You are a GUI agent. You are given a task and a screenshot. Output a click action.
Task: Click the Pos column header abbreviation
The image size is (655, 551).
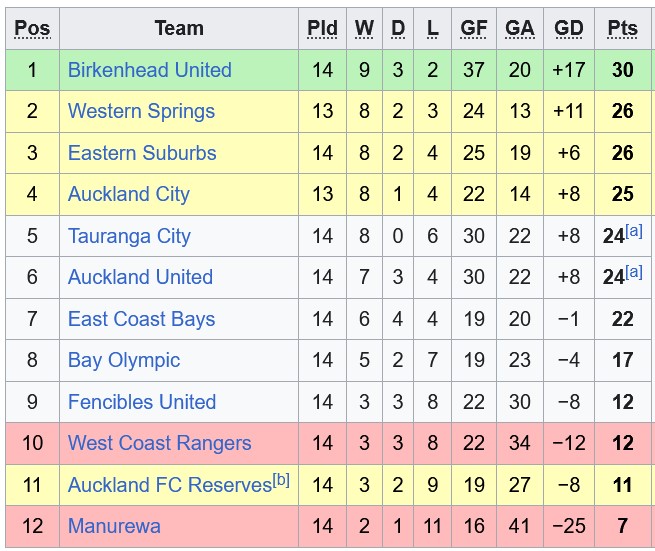click(32, 28)
